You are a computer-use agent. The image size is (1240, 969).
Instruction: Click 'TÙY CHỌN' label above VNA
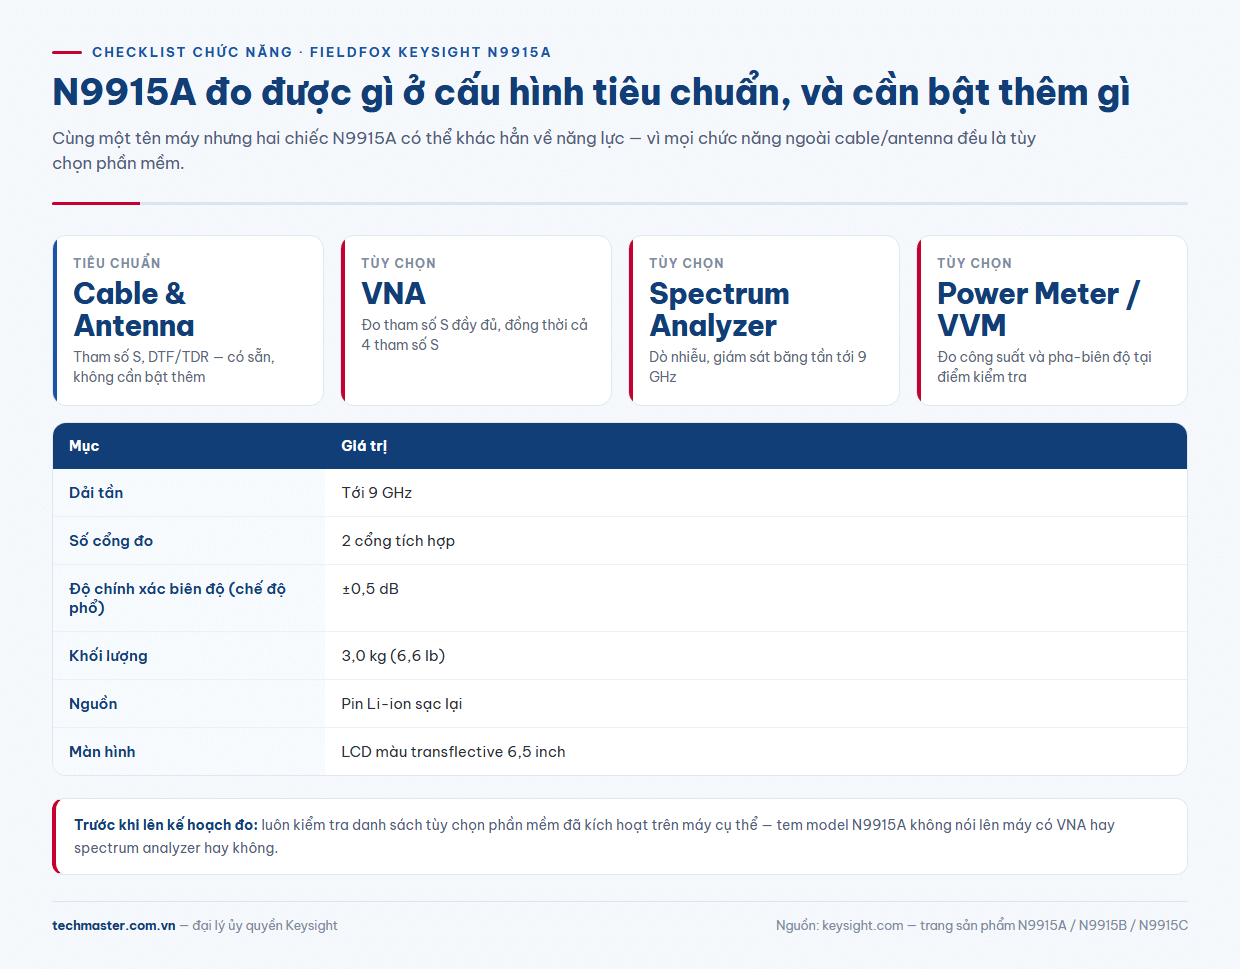point(398,263)
